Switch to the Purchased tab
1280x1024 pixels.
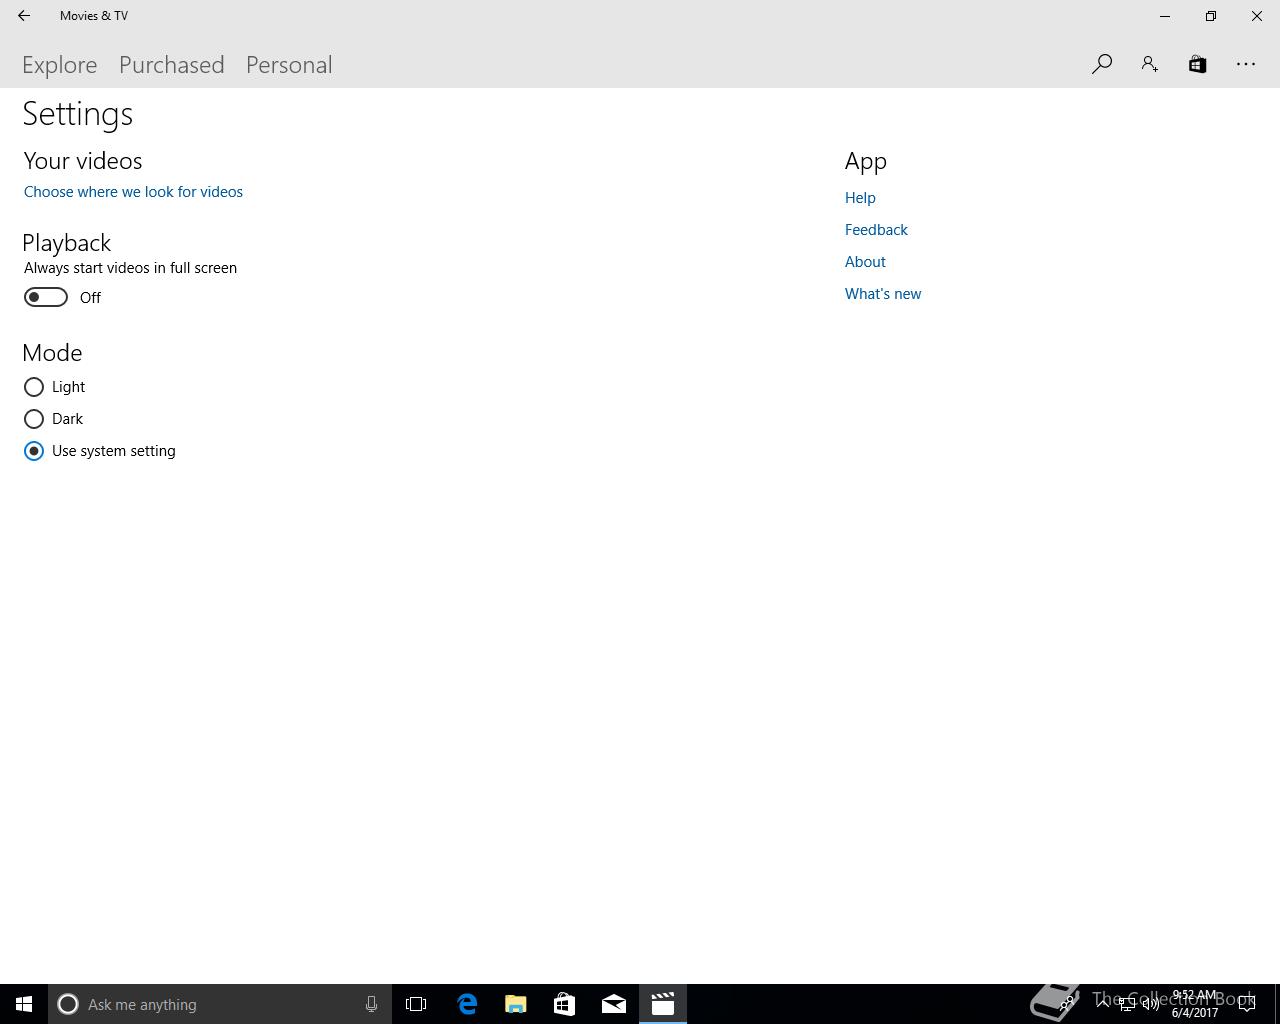(172, 65)
